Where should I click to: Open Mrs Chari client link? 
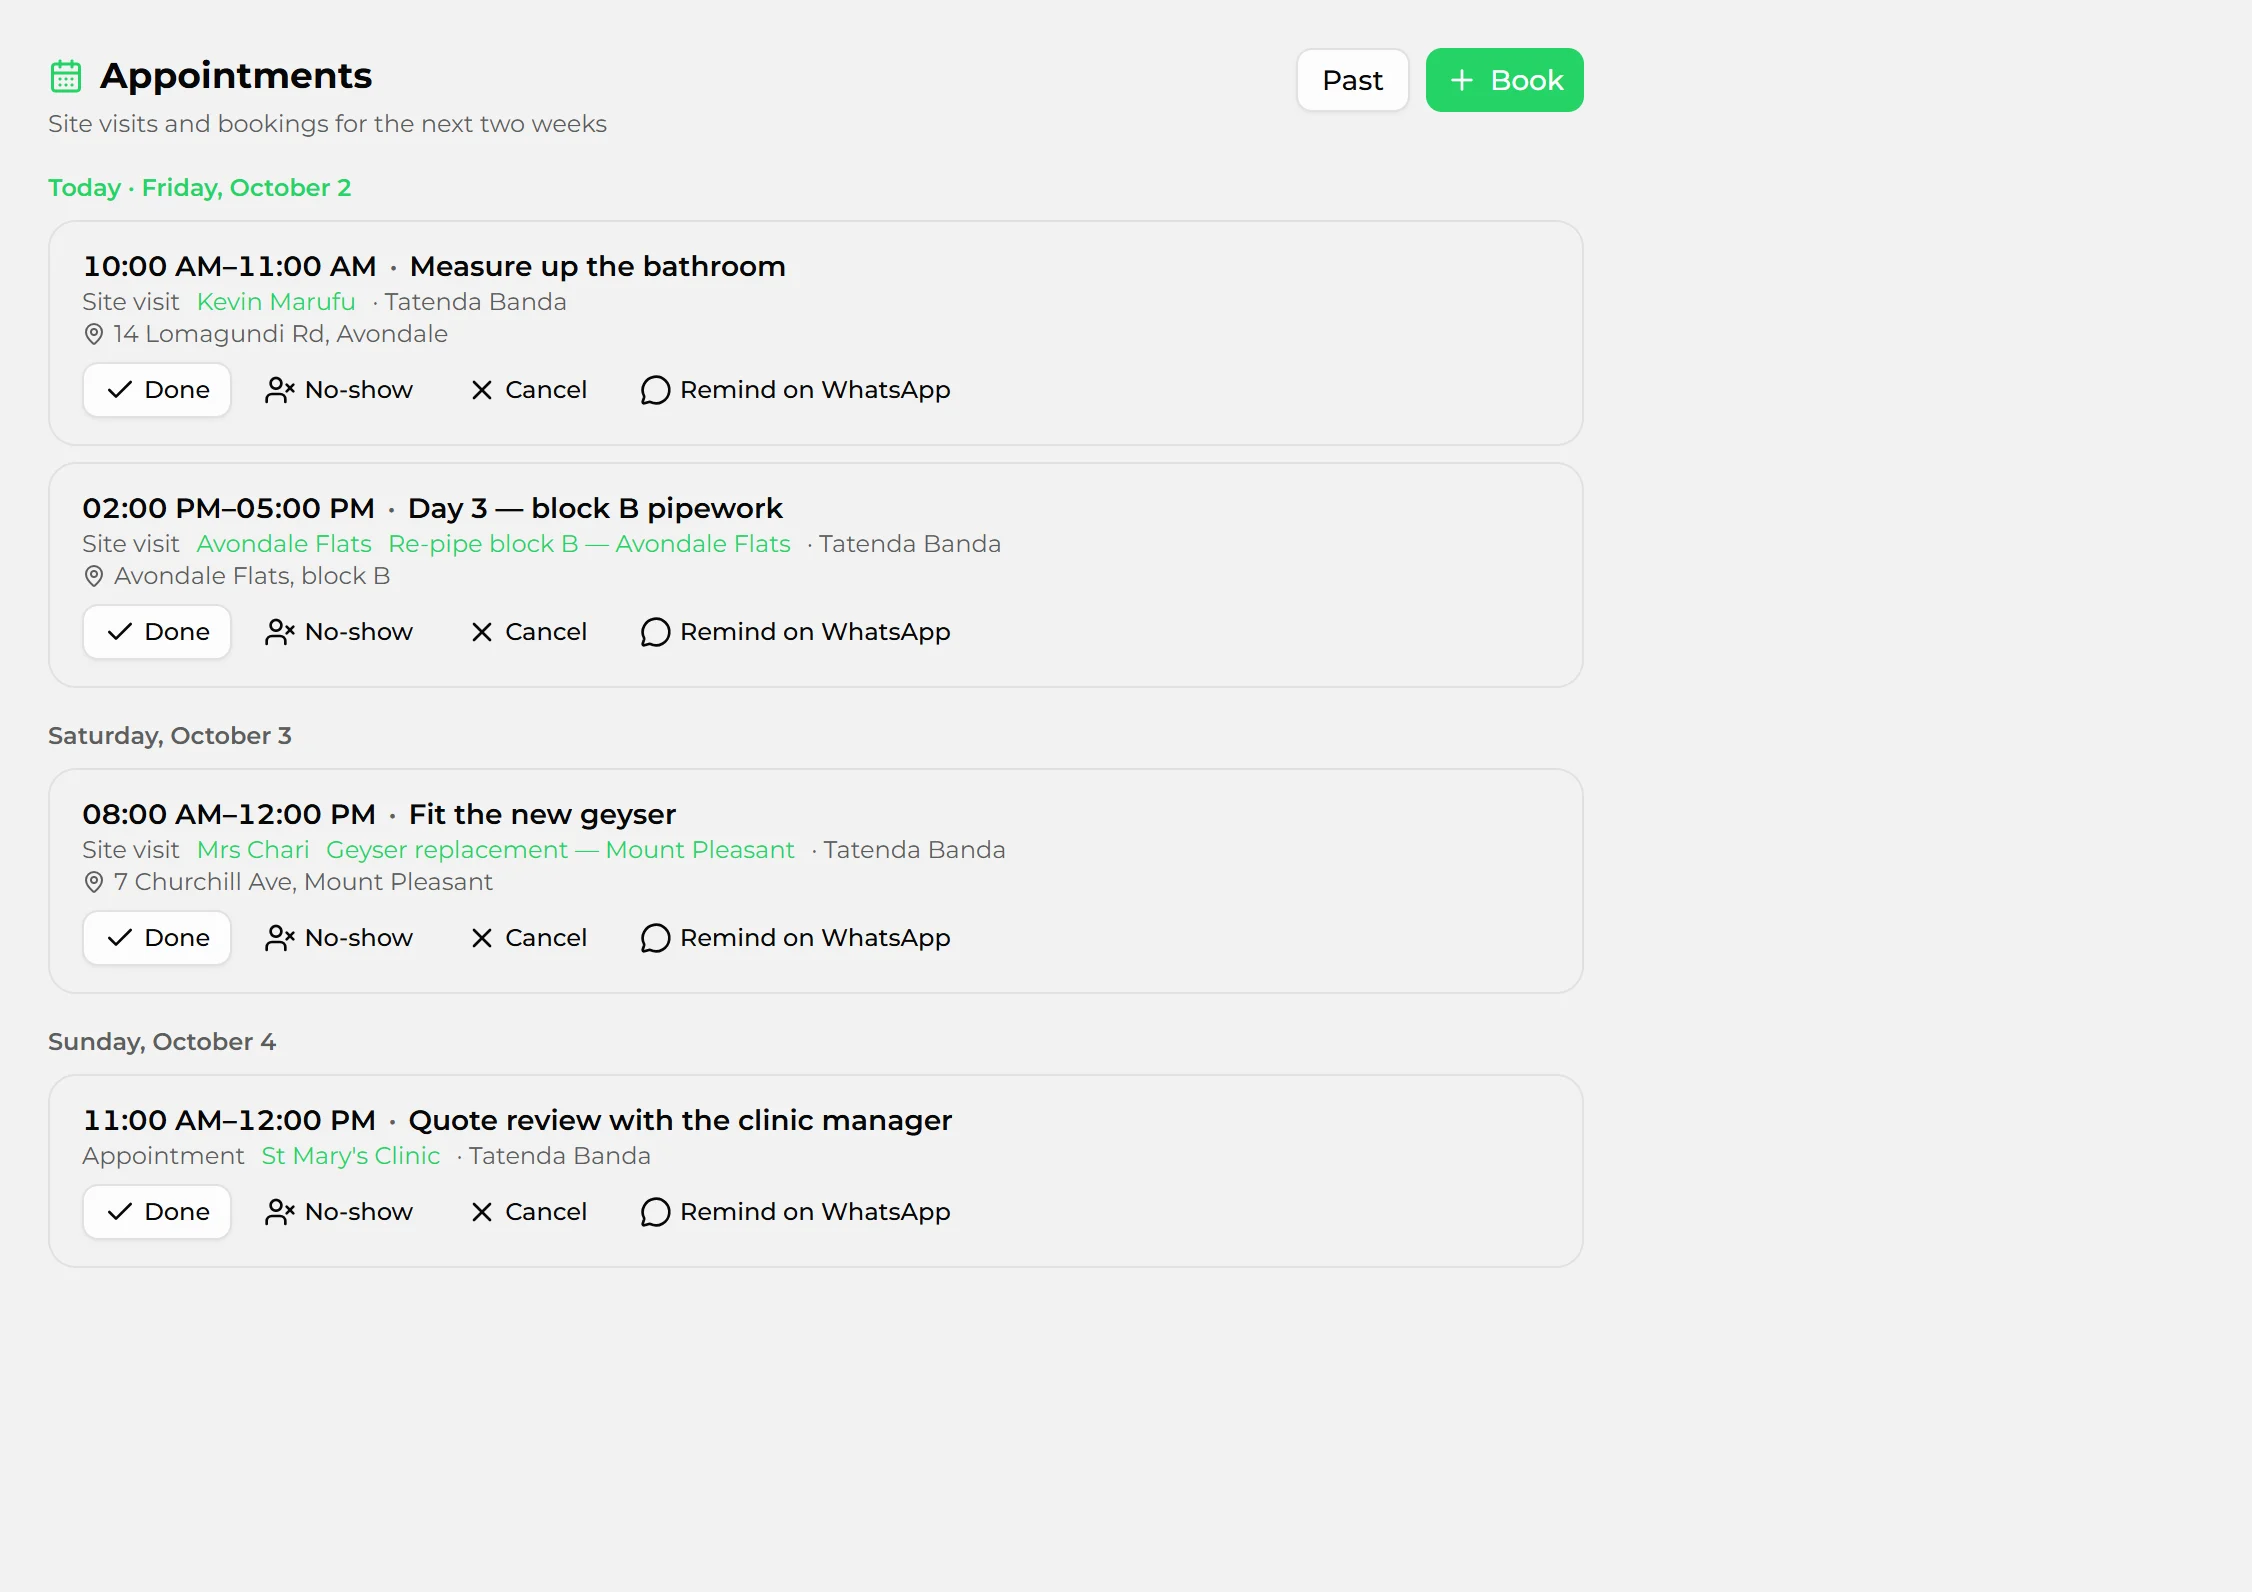click(x=253, y=850)
